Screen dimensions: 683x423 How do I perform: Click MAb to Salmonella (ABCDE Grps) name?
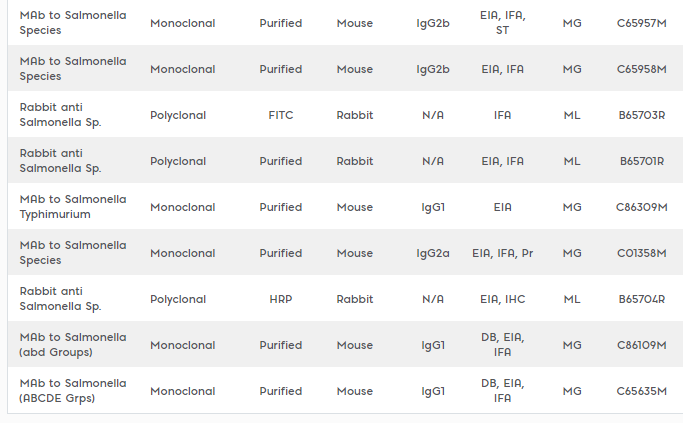point(73,391)
